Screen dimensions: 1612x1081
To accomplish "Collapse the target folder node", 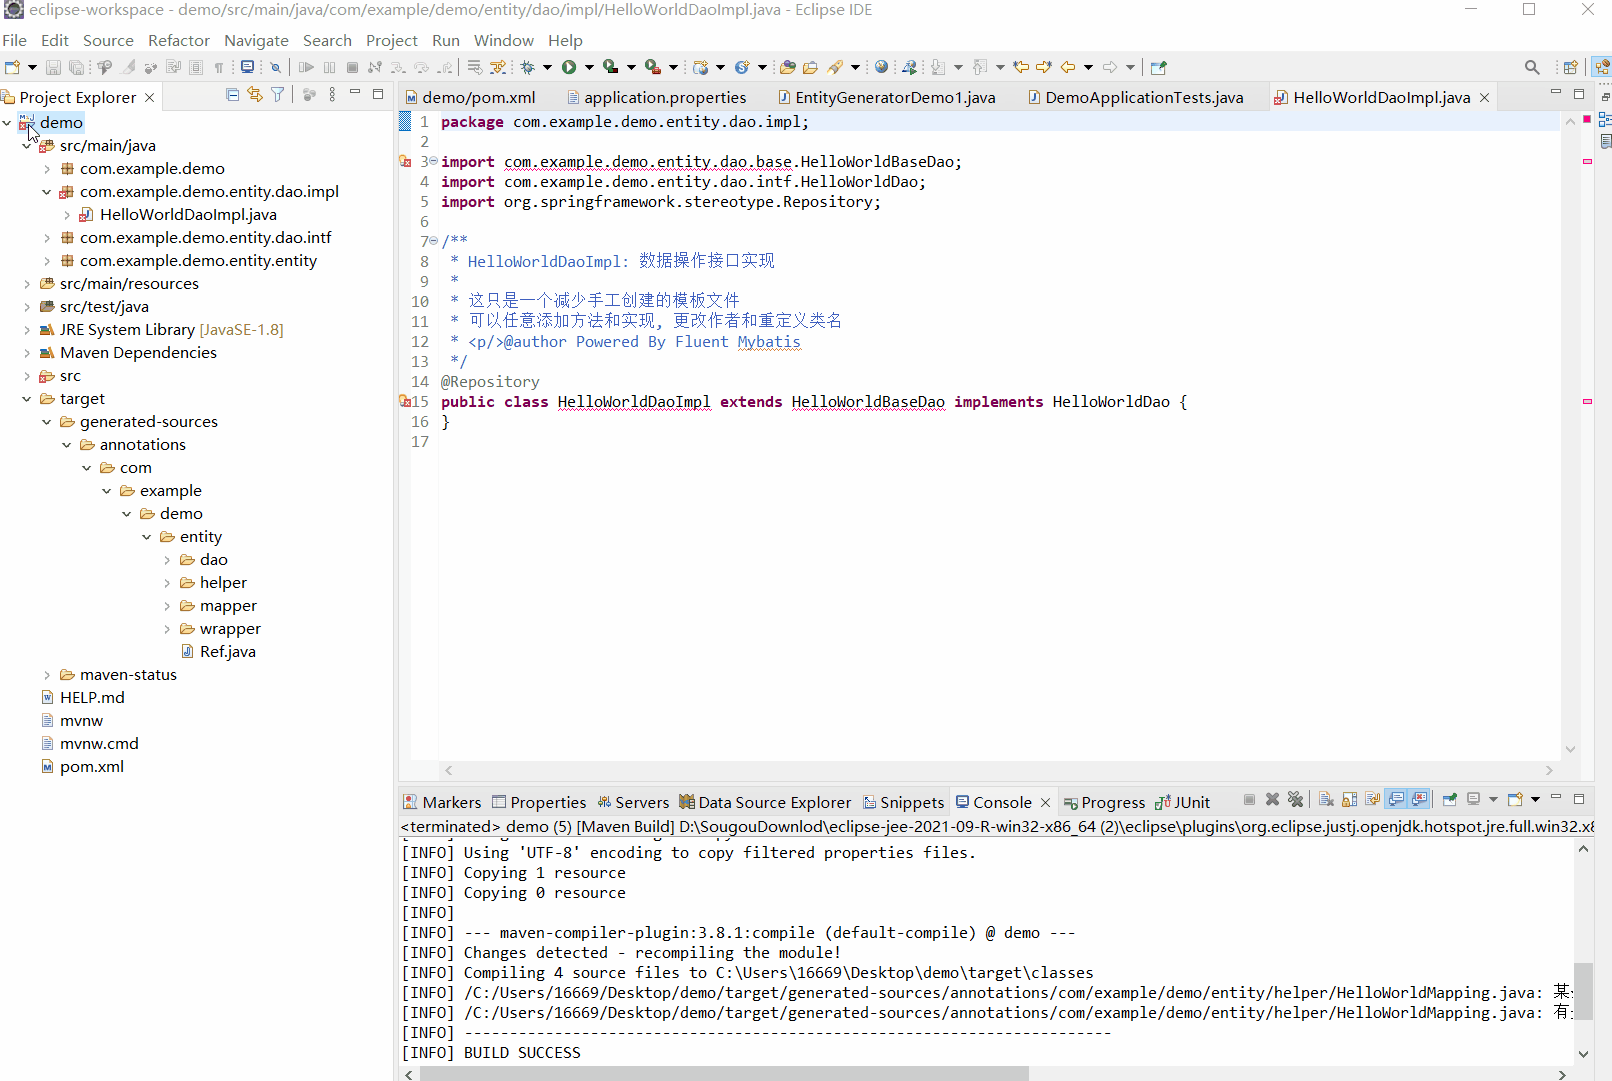I will click(x=27, y=399).
